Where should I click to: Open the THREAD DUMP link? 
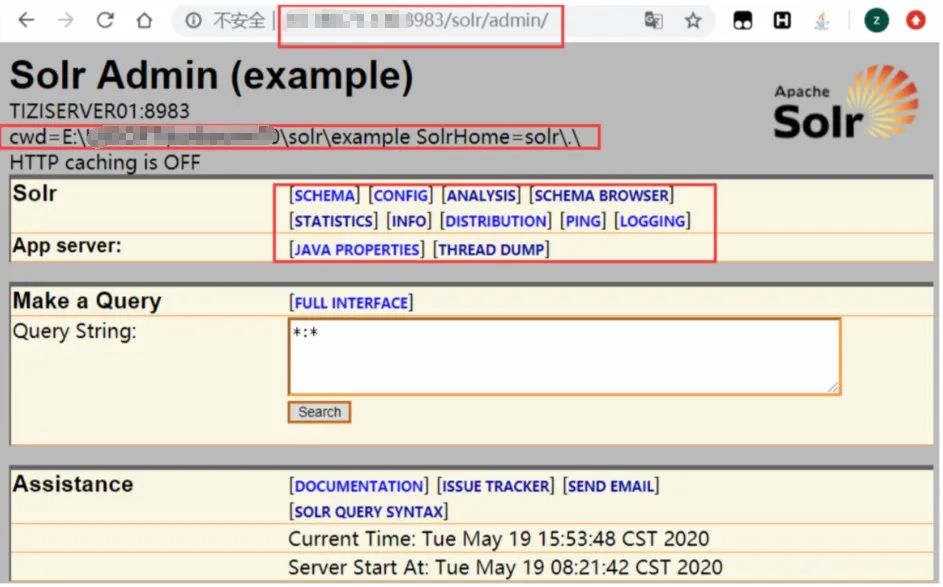(491, 250)
